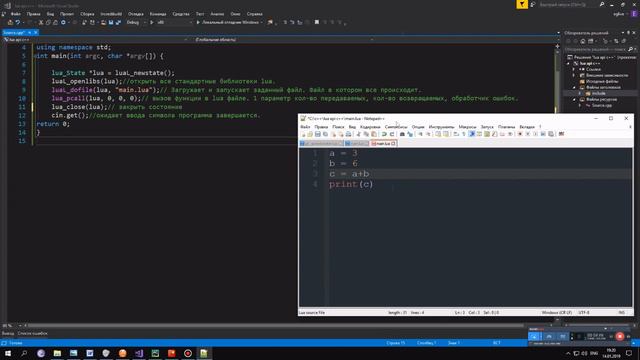
Task: Collapse Файлы заголовков folder
Action: click(x=574, y=87)
